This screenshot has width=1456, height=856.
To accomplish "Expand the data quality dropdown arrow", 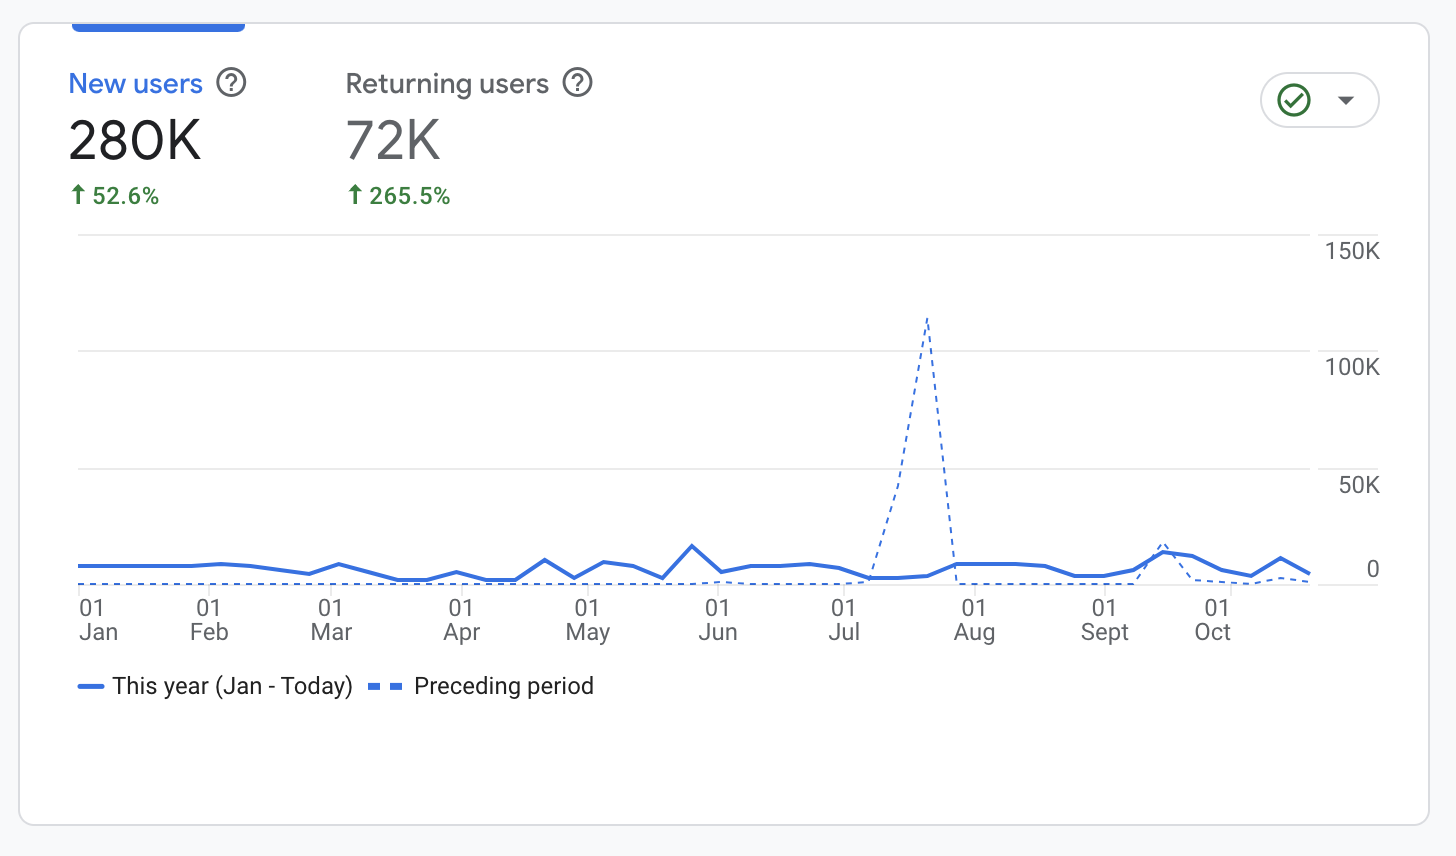I will coord(1346,100).
